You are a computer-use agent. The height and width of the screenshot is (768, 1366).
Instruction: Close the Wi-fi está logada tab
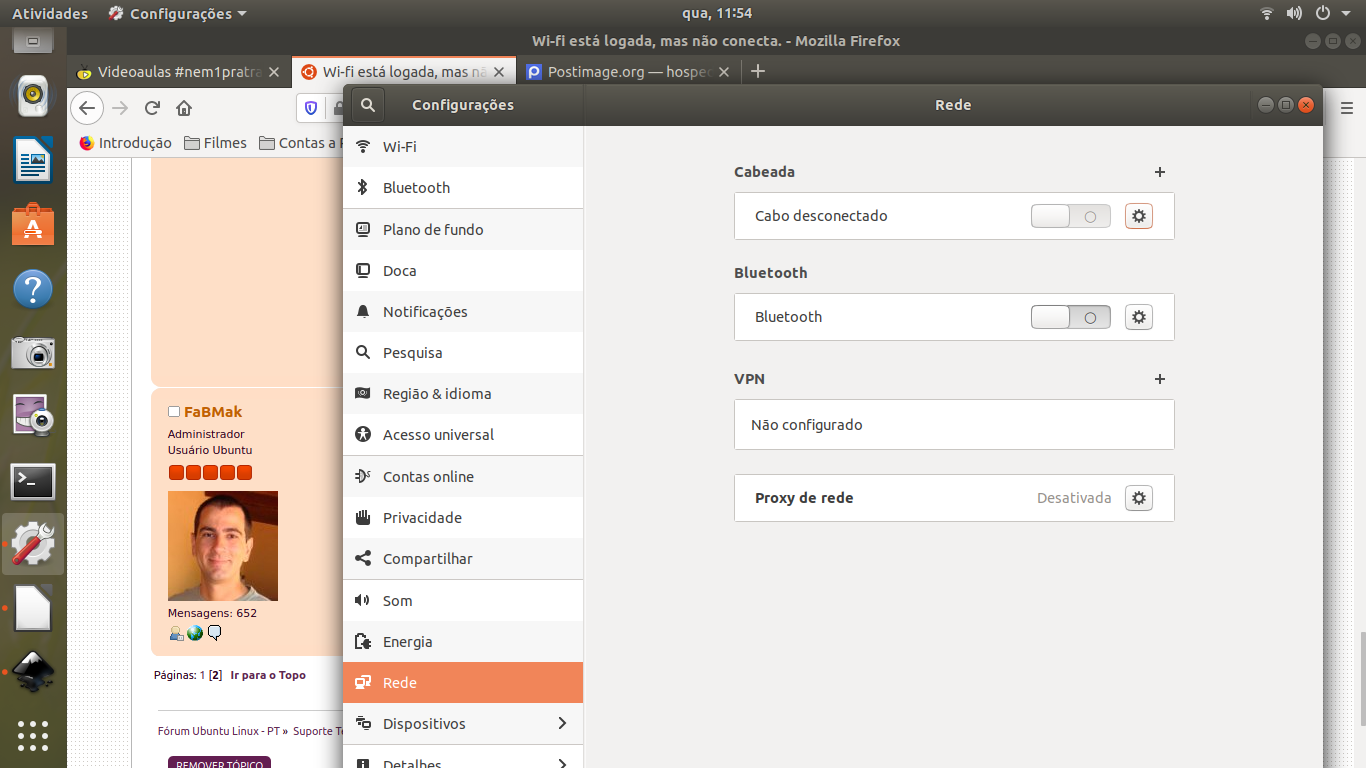(x=499, y=72)
